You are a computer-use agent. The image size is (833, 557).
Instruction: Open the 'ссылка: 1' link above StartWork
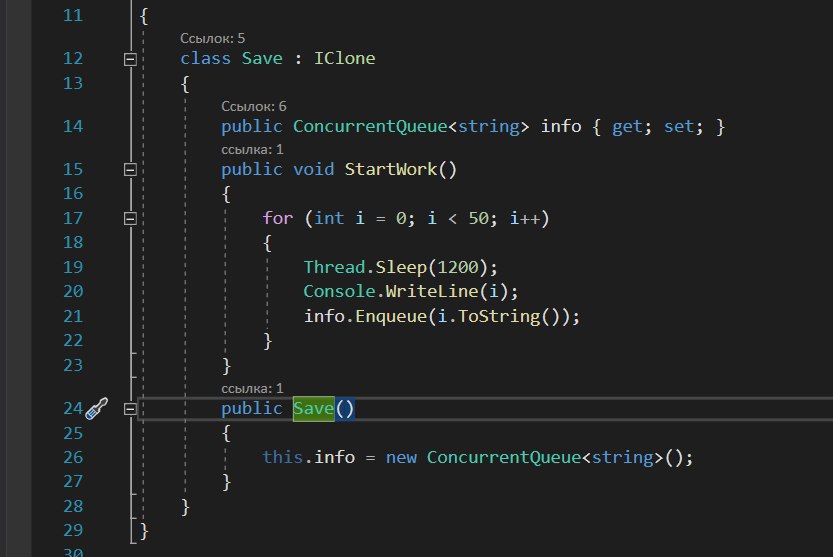click(252, 149)
